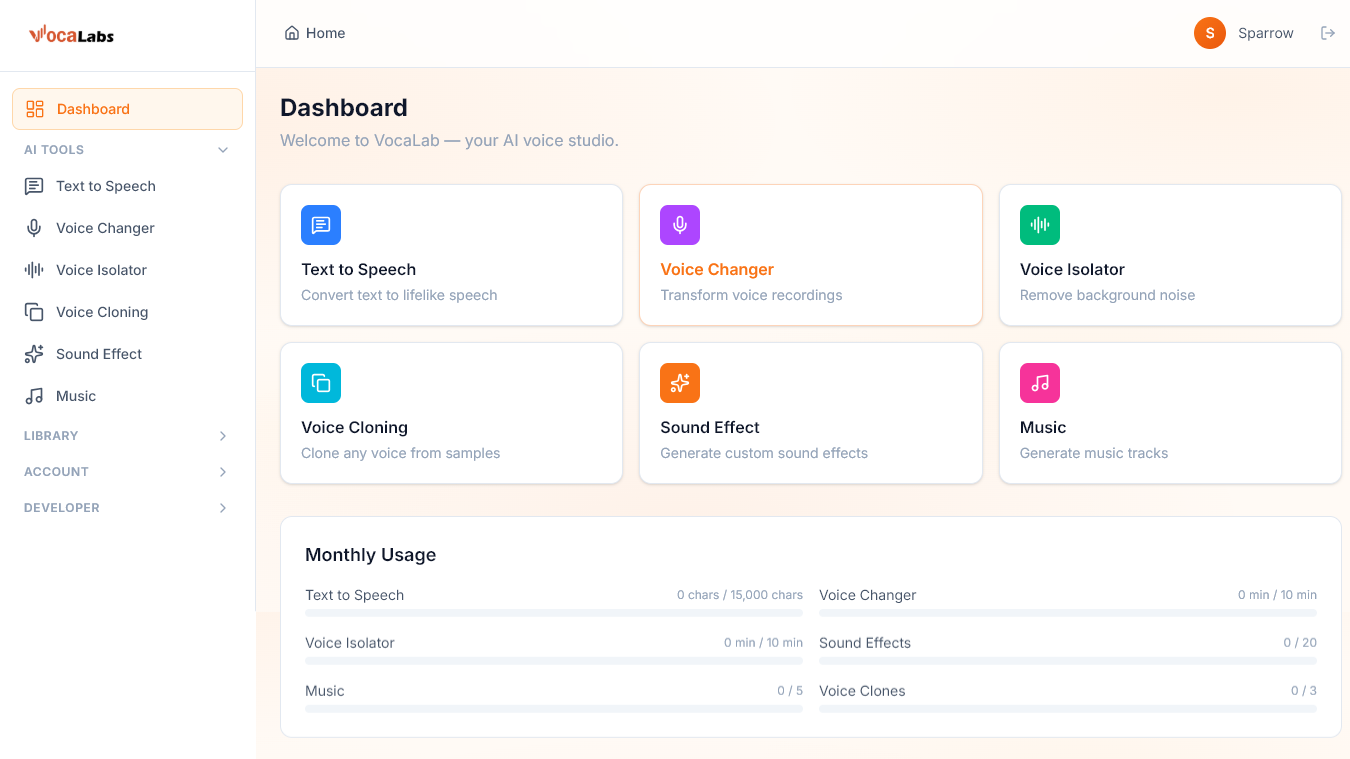Image resolution: width=1350 pixels, height=759 pixels.
Task: Click the Sparrow user avatar
Action: (x=1210, y=33)
